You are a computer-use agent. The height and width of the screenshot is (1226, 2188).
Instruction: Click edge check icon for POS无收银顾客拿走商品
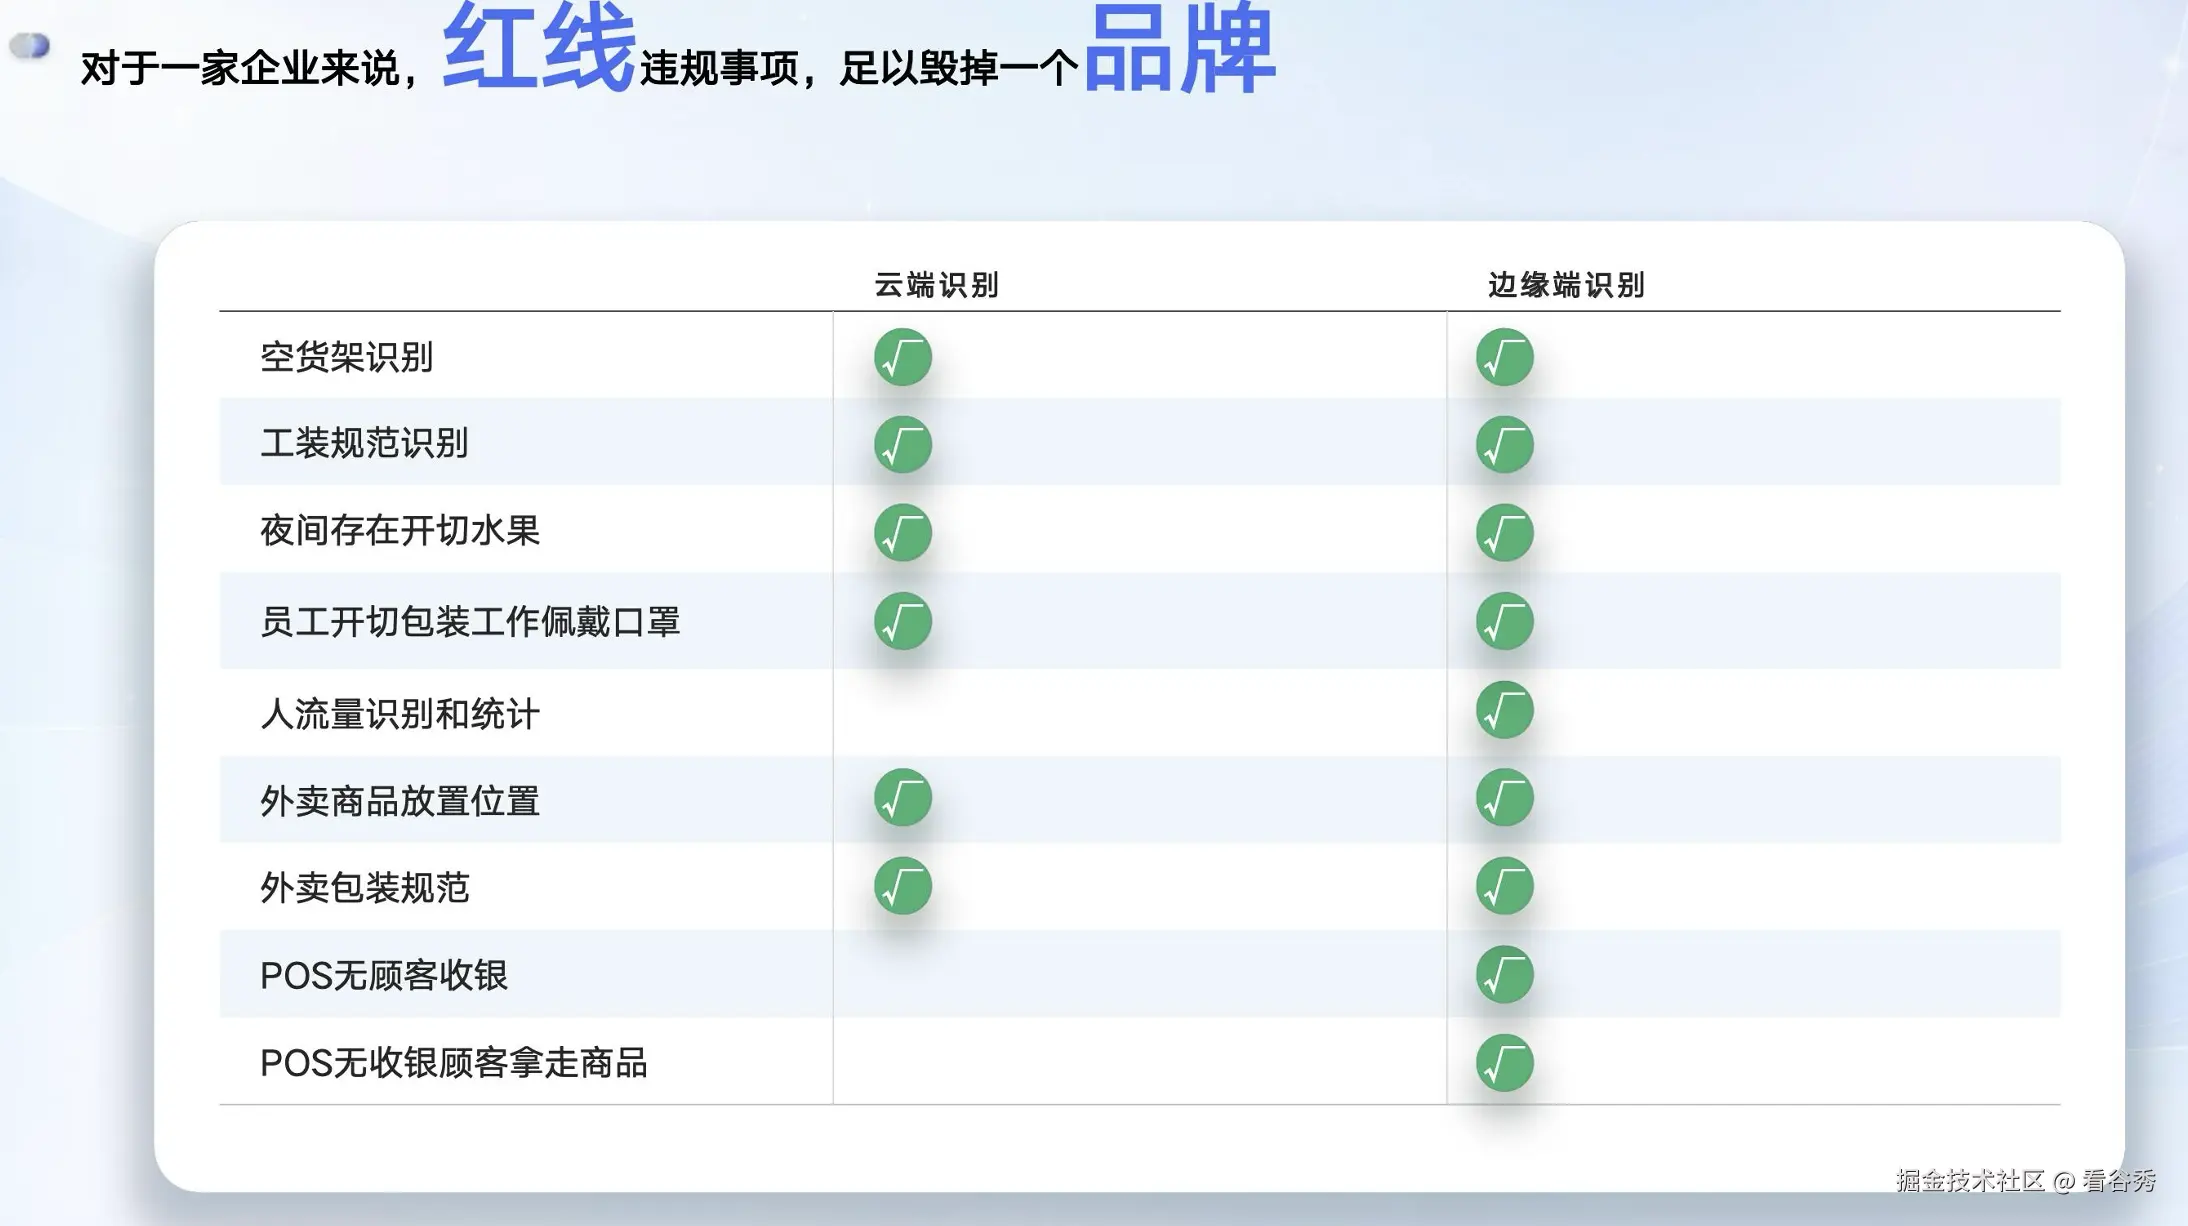click(1505, 1063)
